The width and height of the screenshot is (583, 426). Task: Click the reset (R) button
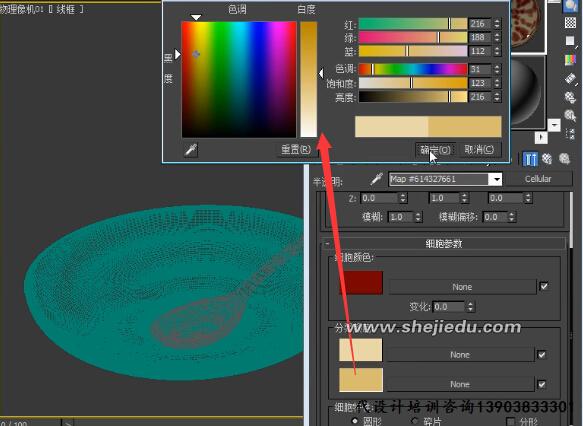coord(296,149)
